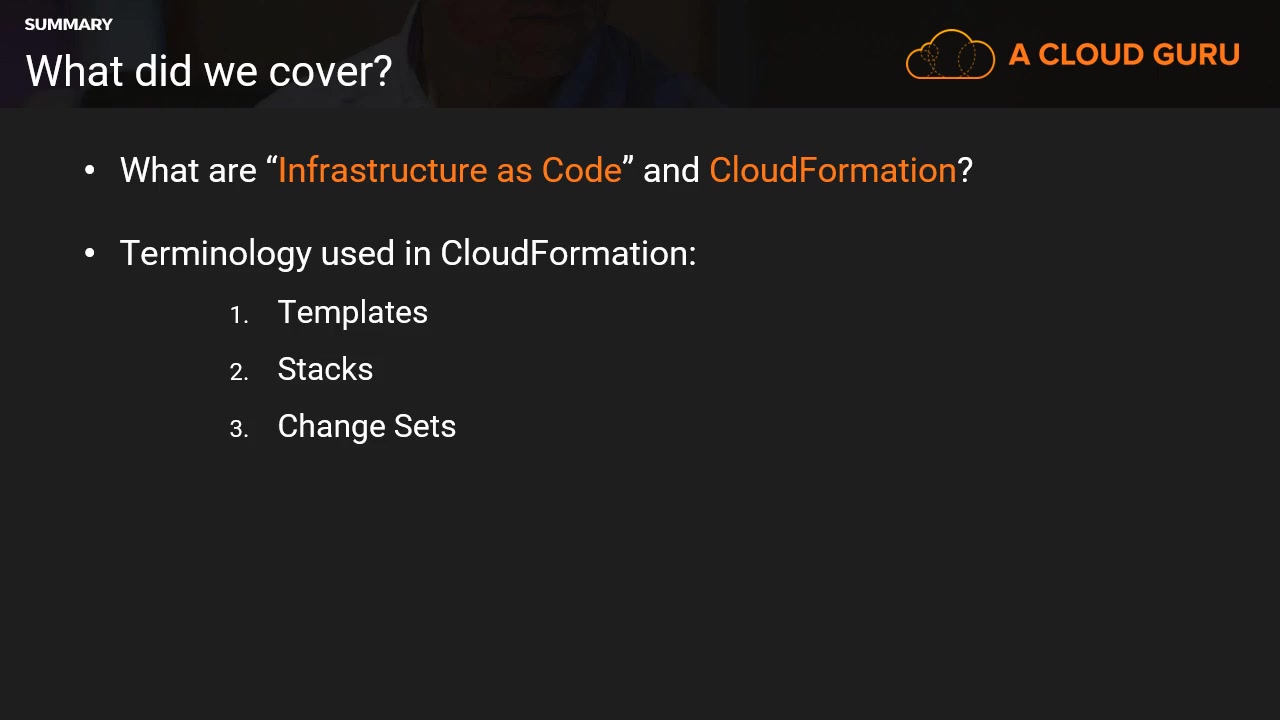
Task: Select the "Change Sets" list item
Action: pyautogui.click(x=366, y=426)
